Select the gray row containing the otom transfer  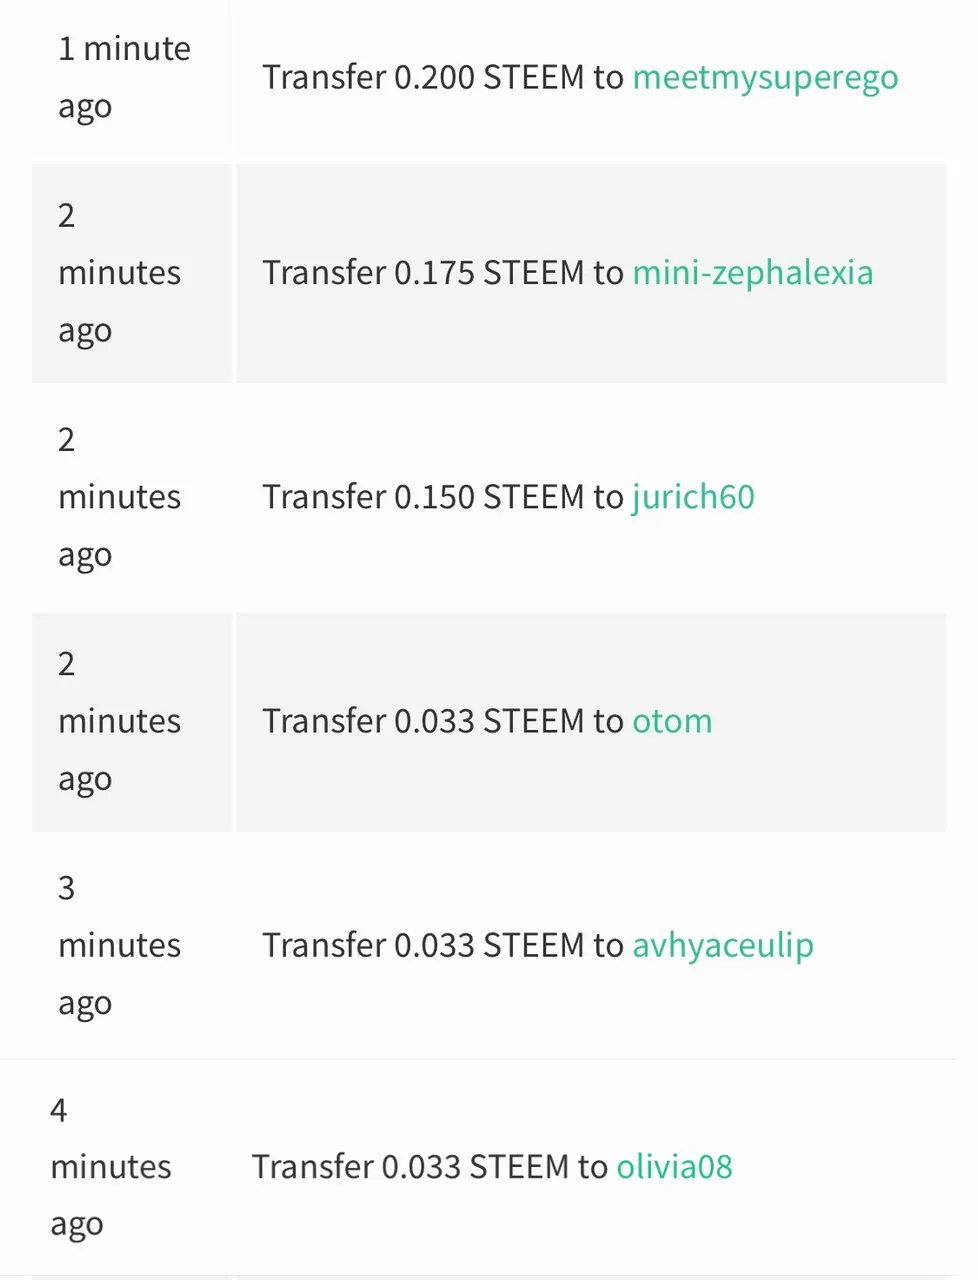point(489,721)
